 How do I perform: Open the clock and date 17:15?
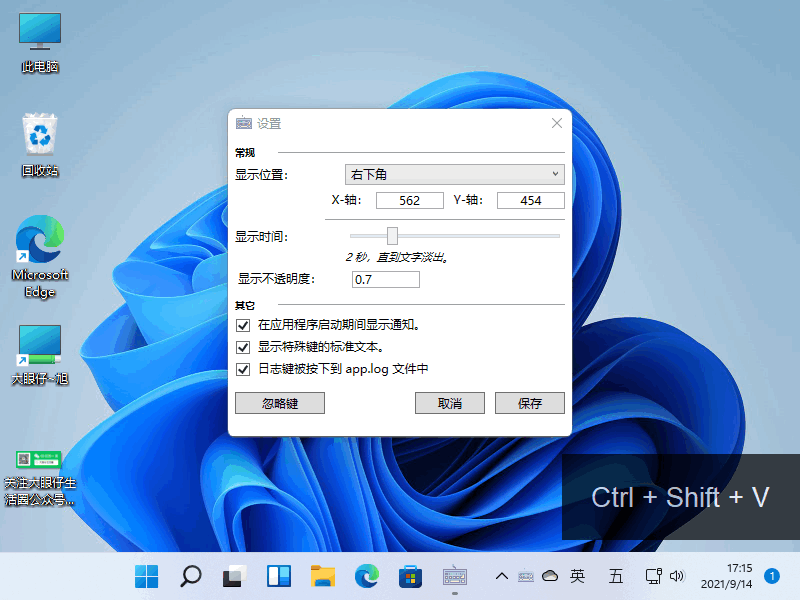point(727,577)
